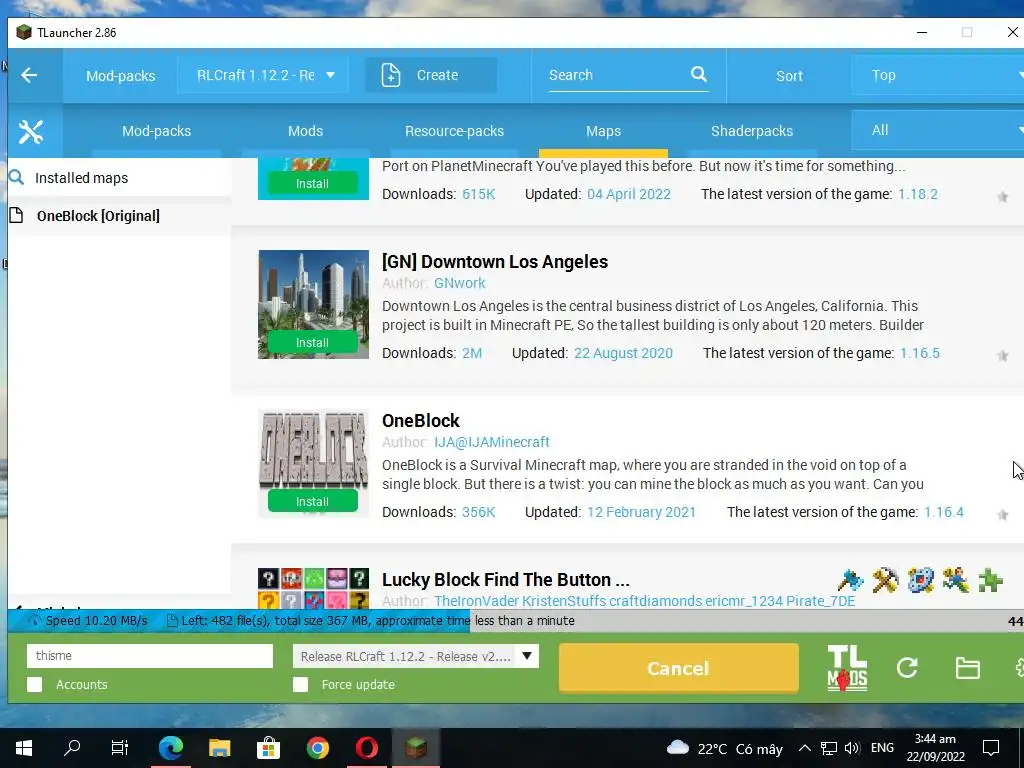The height and width of the screenshot is (768, 1024).
Task: Click the running figures icon on Lucky Block
Action: click(955, 579)
